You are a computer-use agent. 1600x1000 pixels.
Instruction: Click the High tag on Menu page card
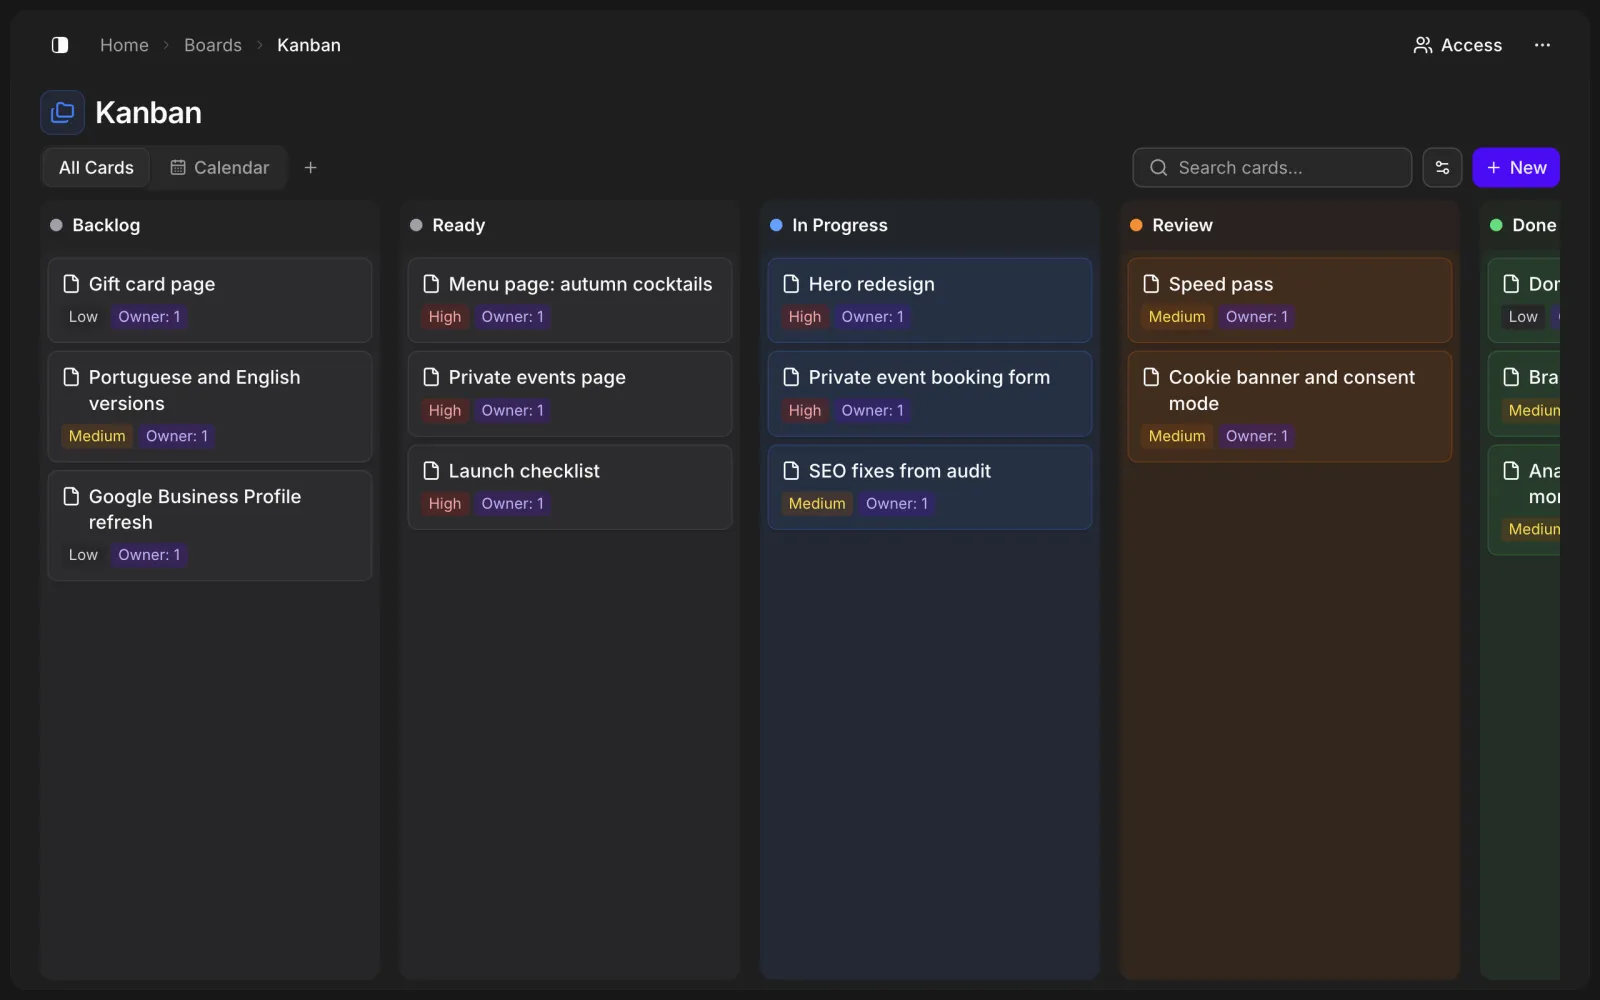tap(445, 317)
